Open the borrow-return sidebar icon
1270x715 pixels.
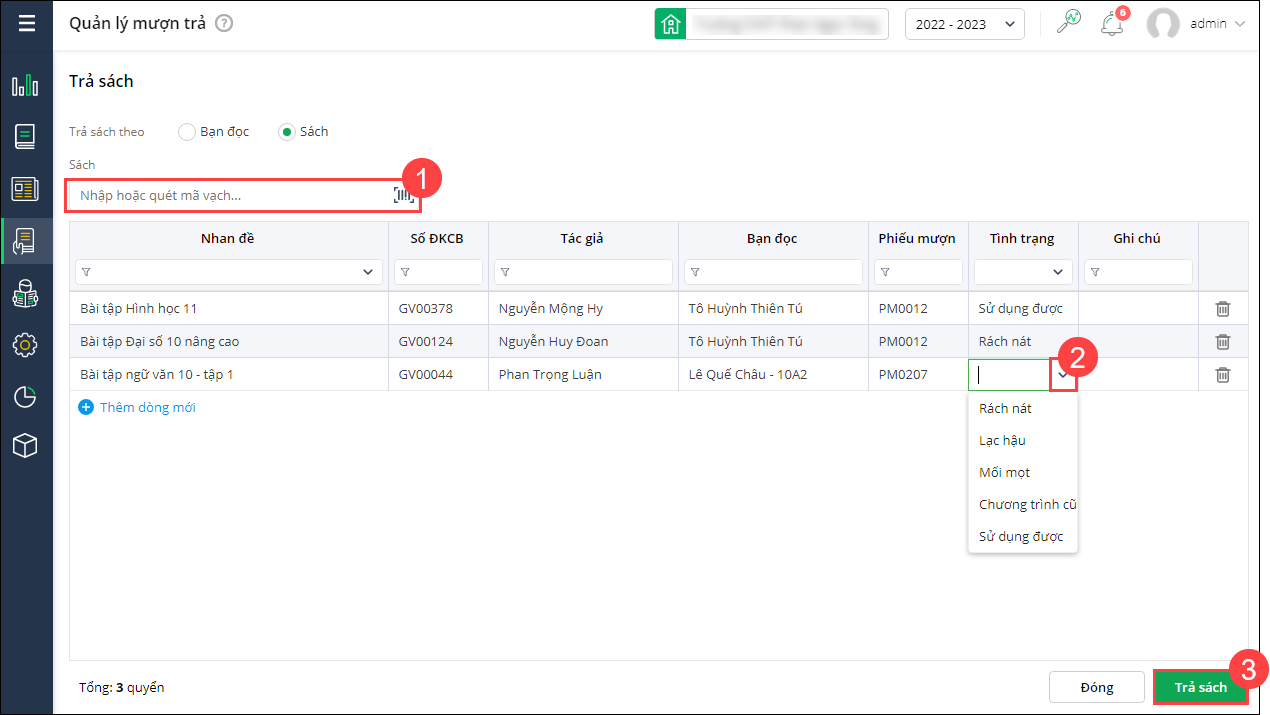25,241
